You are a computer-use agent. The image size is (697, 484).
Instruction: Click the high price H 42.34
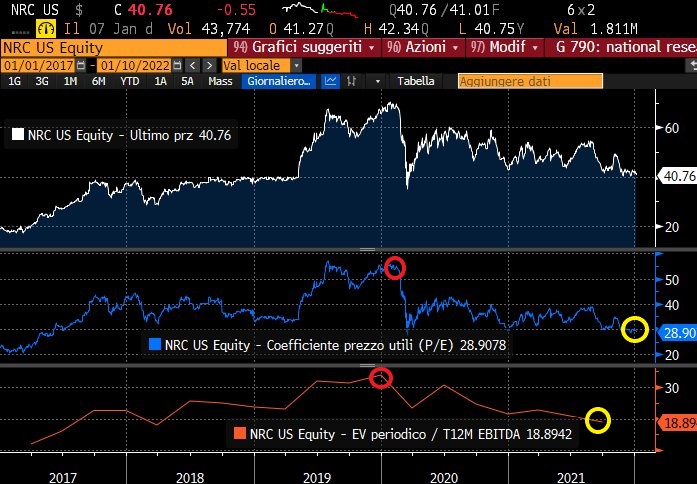point(396,29)
